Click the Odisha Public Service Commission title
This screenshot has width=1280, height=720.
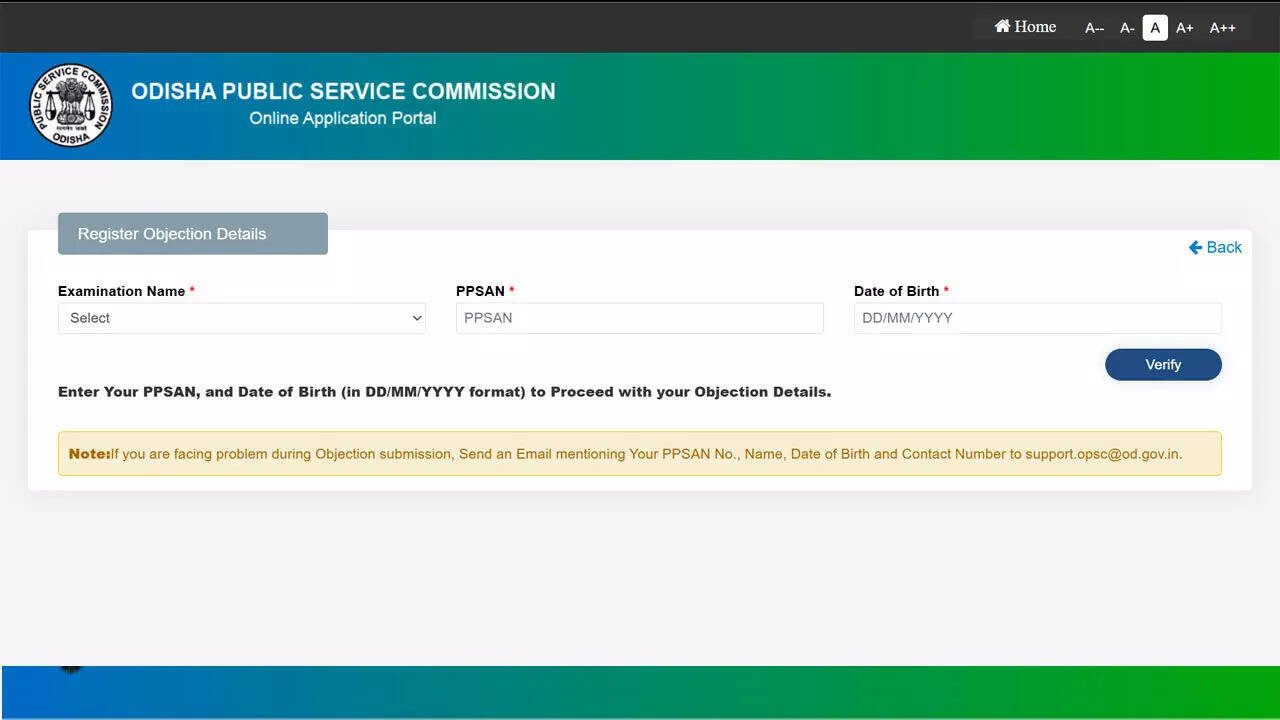pos(343,91)
